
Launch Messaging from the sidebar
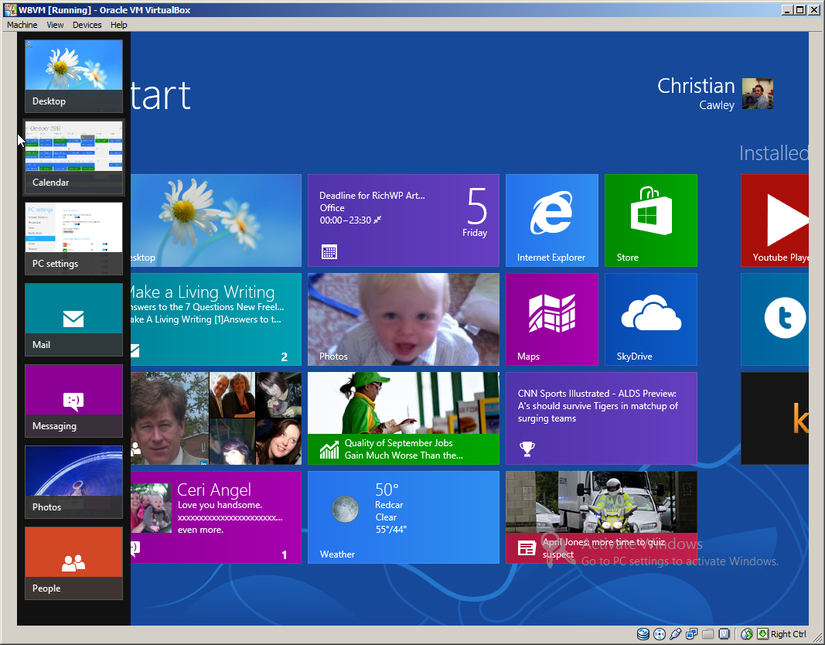(73, 400)
